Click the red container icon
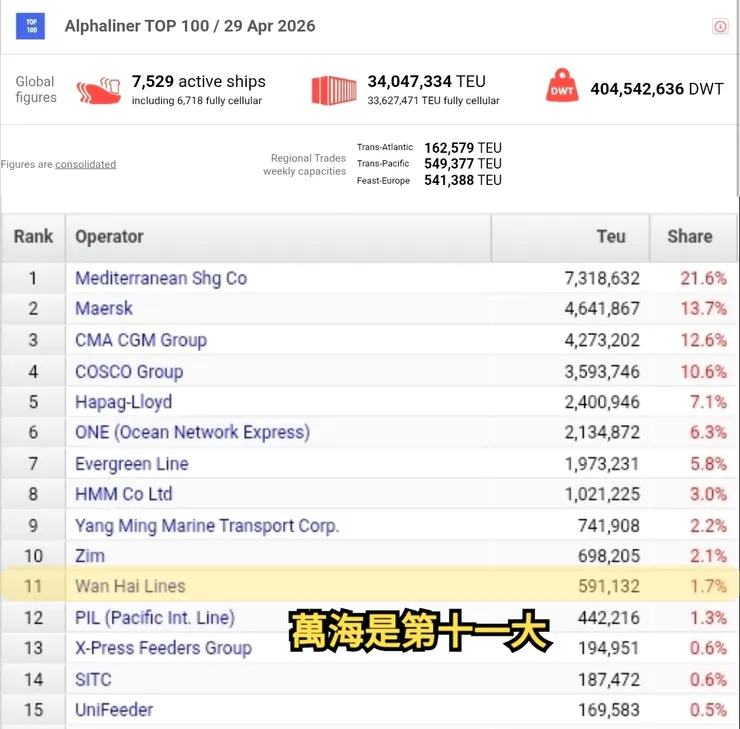 click(x=334, y=90)
